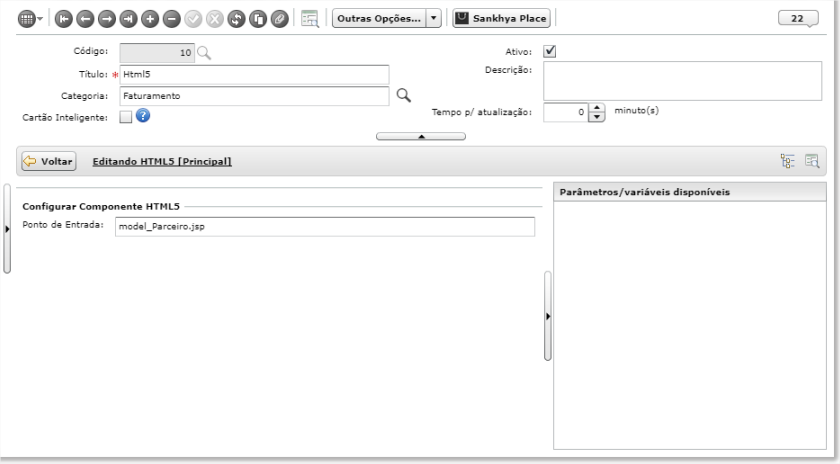Image resolution: width=840 pixels, height=464 pixels.
Task: Click Editando HTML5 [Principal] link
Action: point(162,161)
